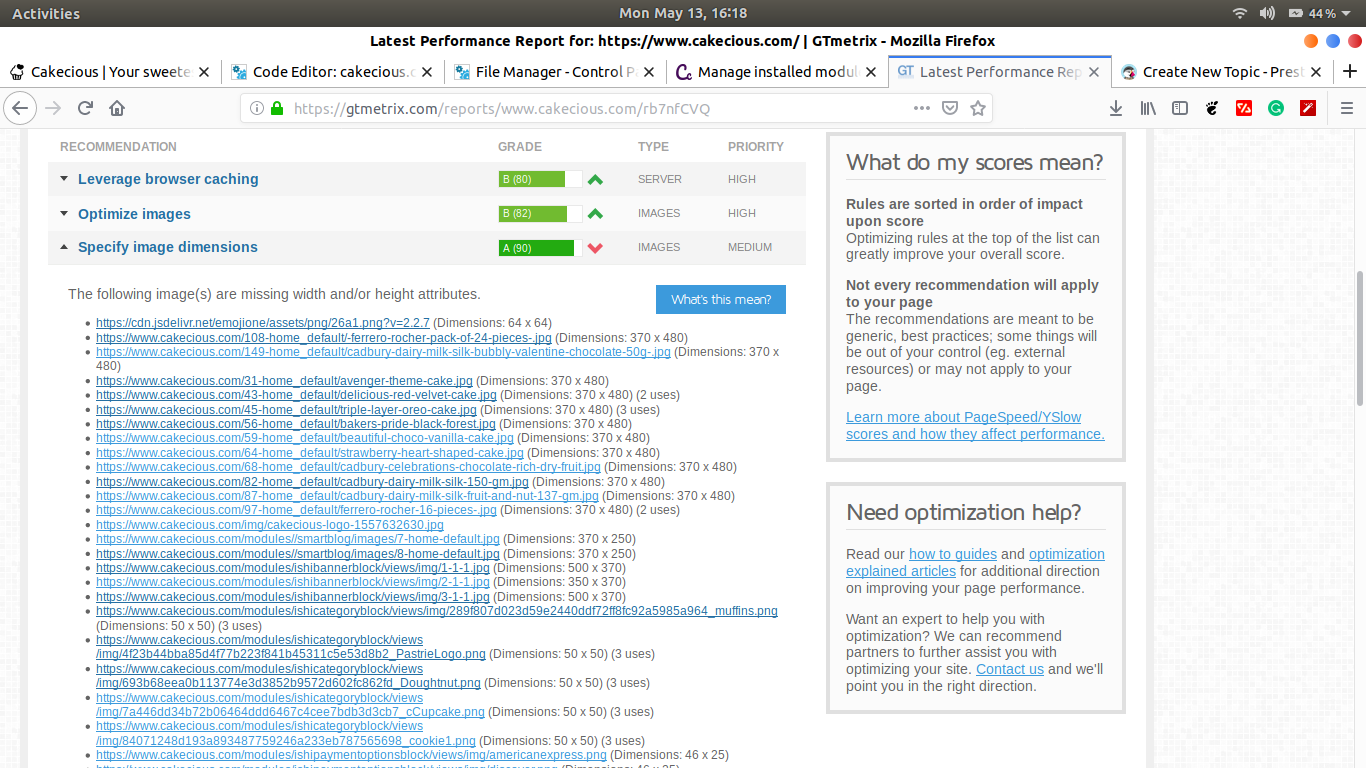The width and height of the screenshot is (1366, 768).
Task: Click the Contact us link
Action: 1010,669
